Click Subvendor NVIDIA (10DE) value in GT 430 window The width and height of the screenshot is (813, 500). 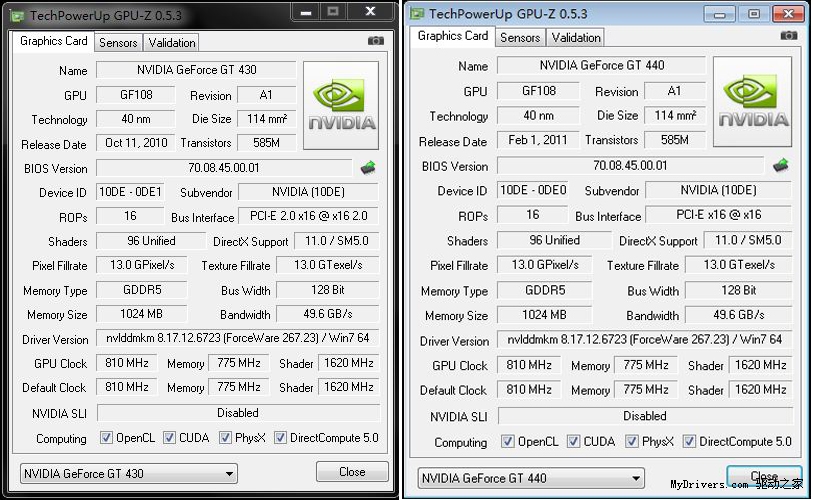coord(309,192)
